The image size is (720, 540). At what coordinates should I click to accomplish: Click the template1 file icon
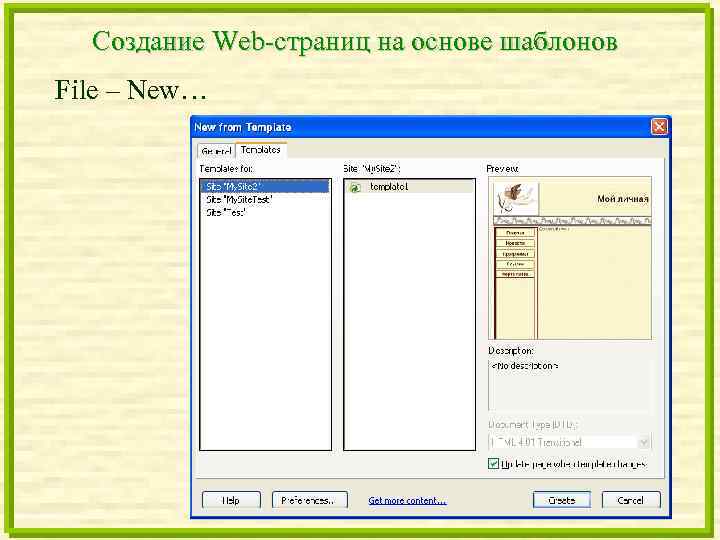pyautogui.click(x=355, y=187)
